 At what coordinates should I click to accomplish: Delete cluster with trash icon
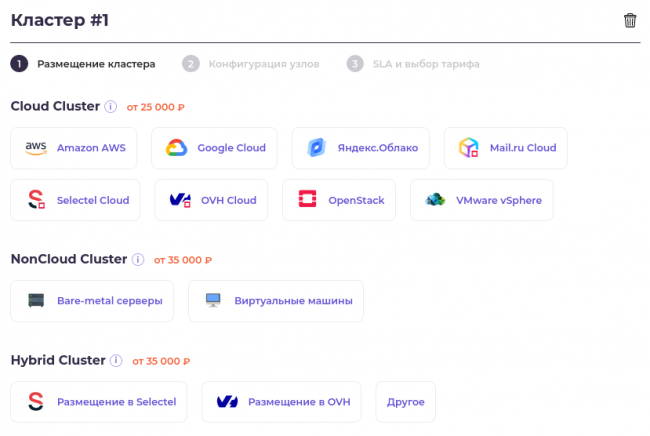tap(630, 21)
